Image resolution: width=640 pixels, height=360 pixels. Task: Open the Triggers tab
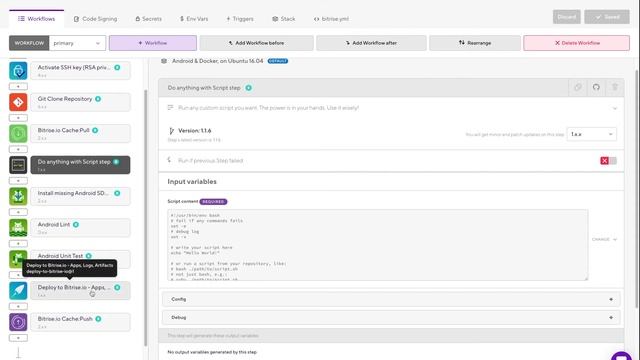tap(240, 19)
